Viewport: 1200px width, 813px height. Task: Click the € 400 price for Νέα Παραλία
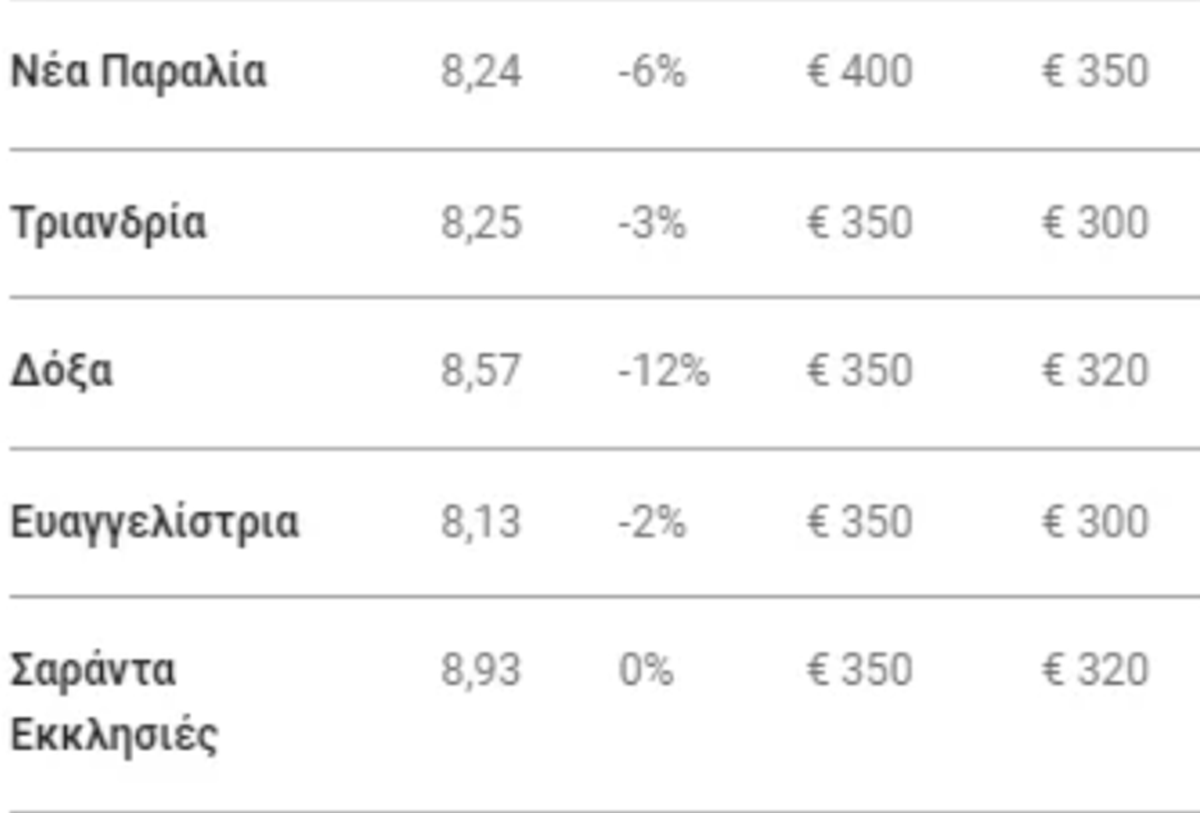coord(860,72)
